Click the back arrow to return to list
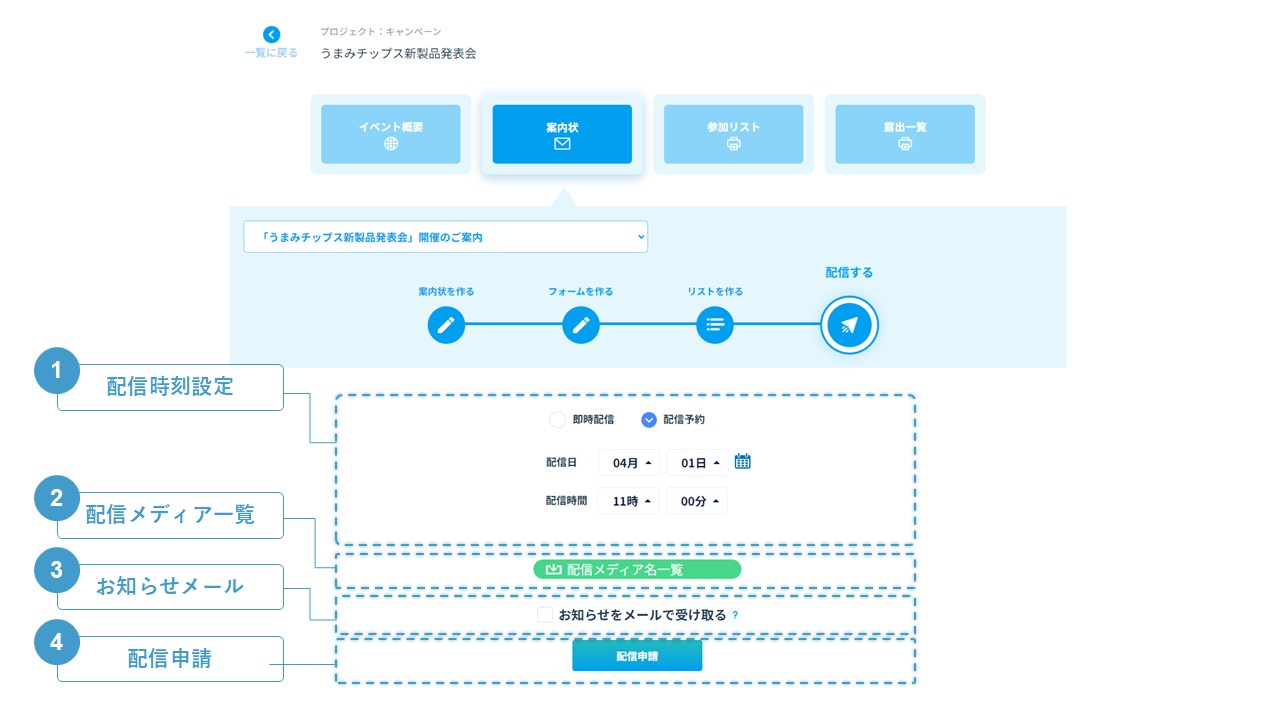The width and height of the screenshot is (1280, 720). point(271,35)
